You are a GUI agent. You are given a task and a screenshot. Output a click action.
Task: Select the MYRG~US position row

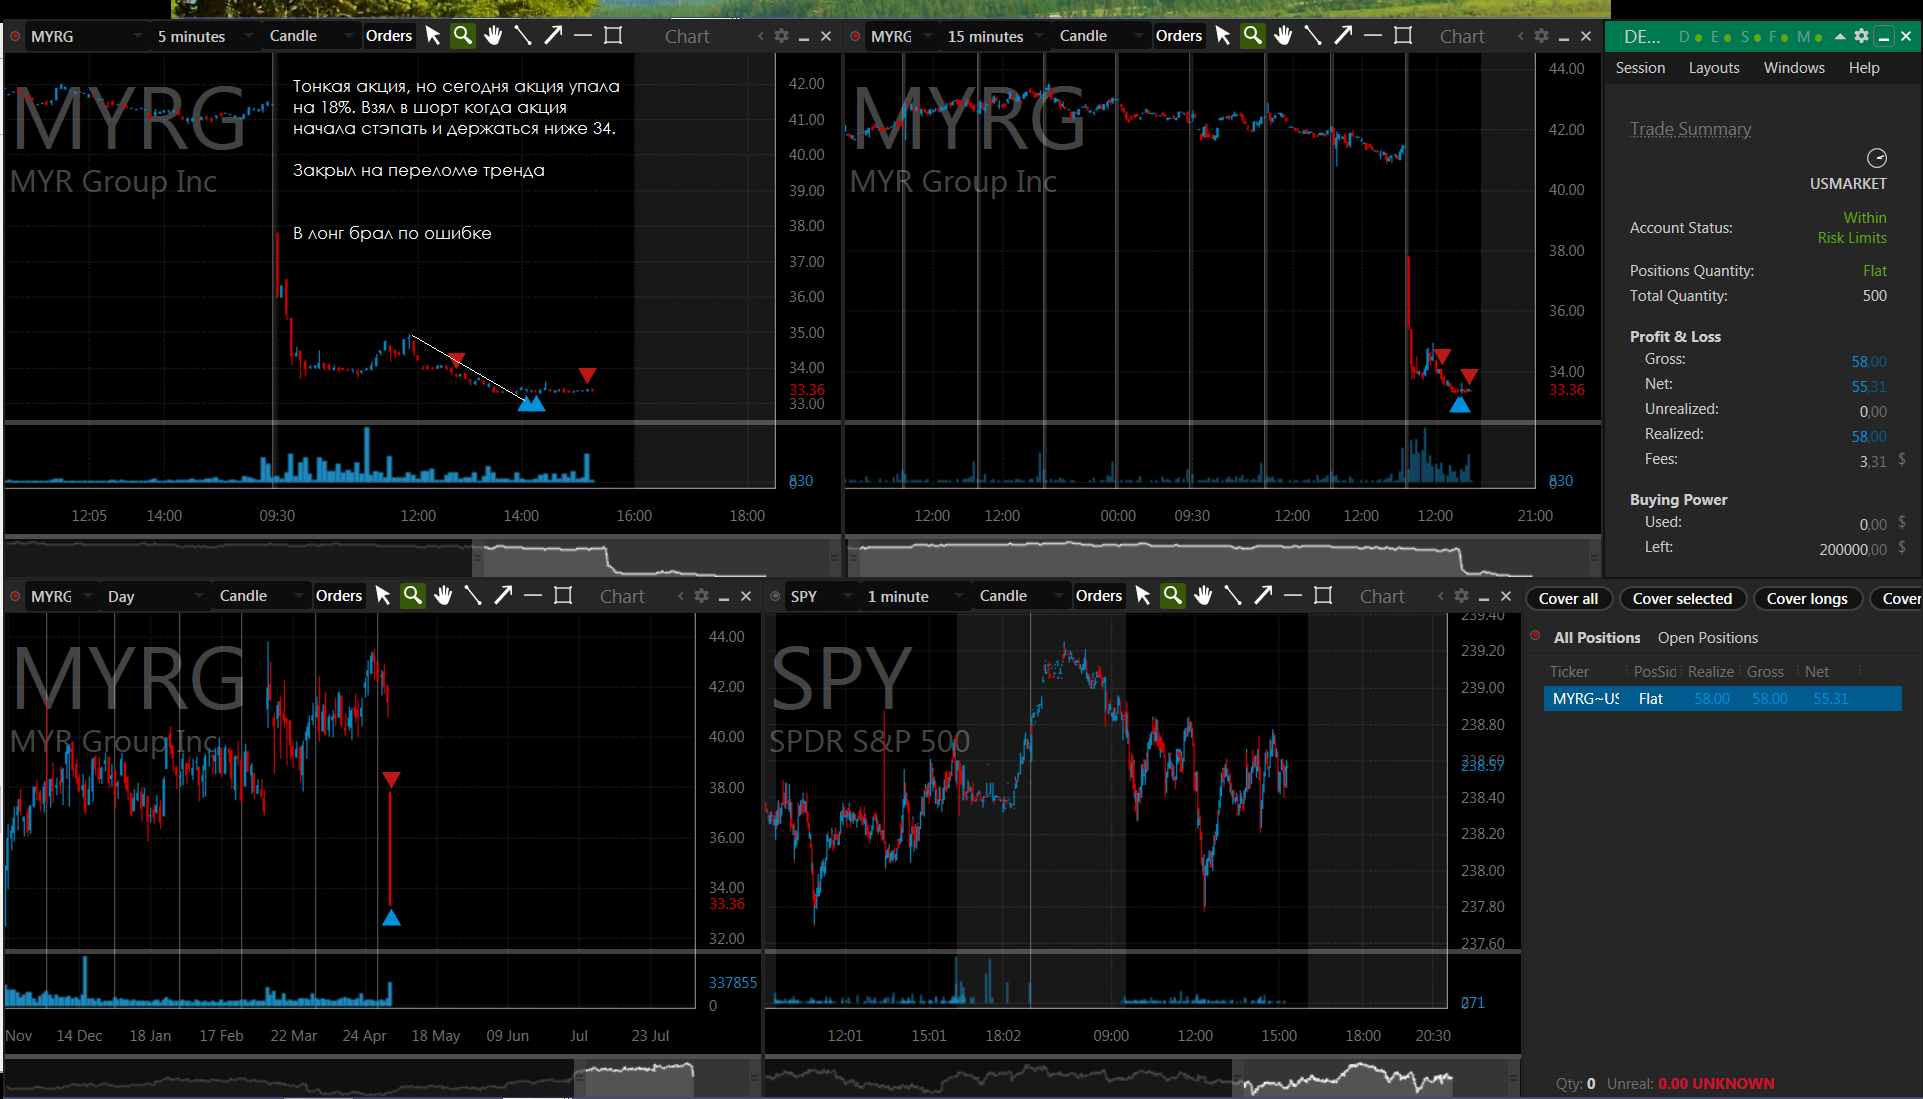[x=1722, y=699]
